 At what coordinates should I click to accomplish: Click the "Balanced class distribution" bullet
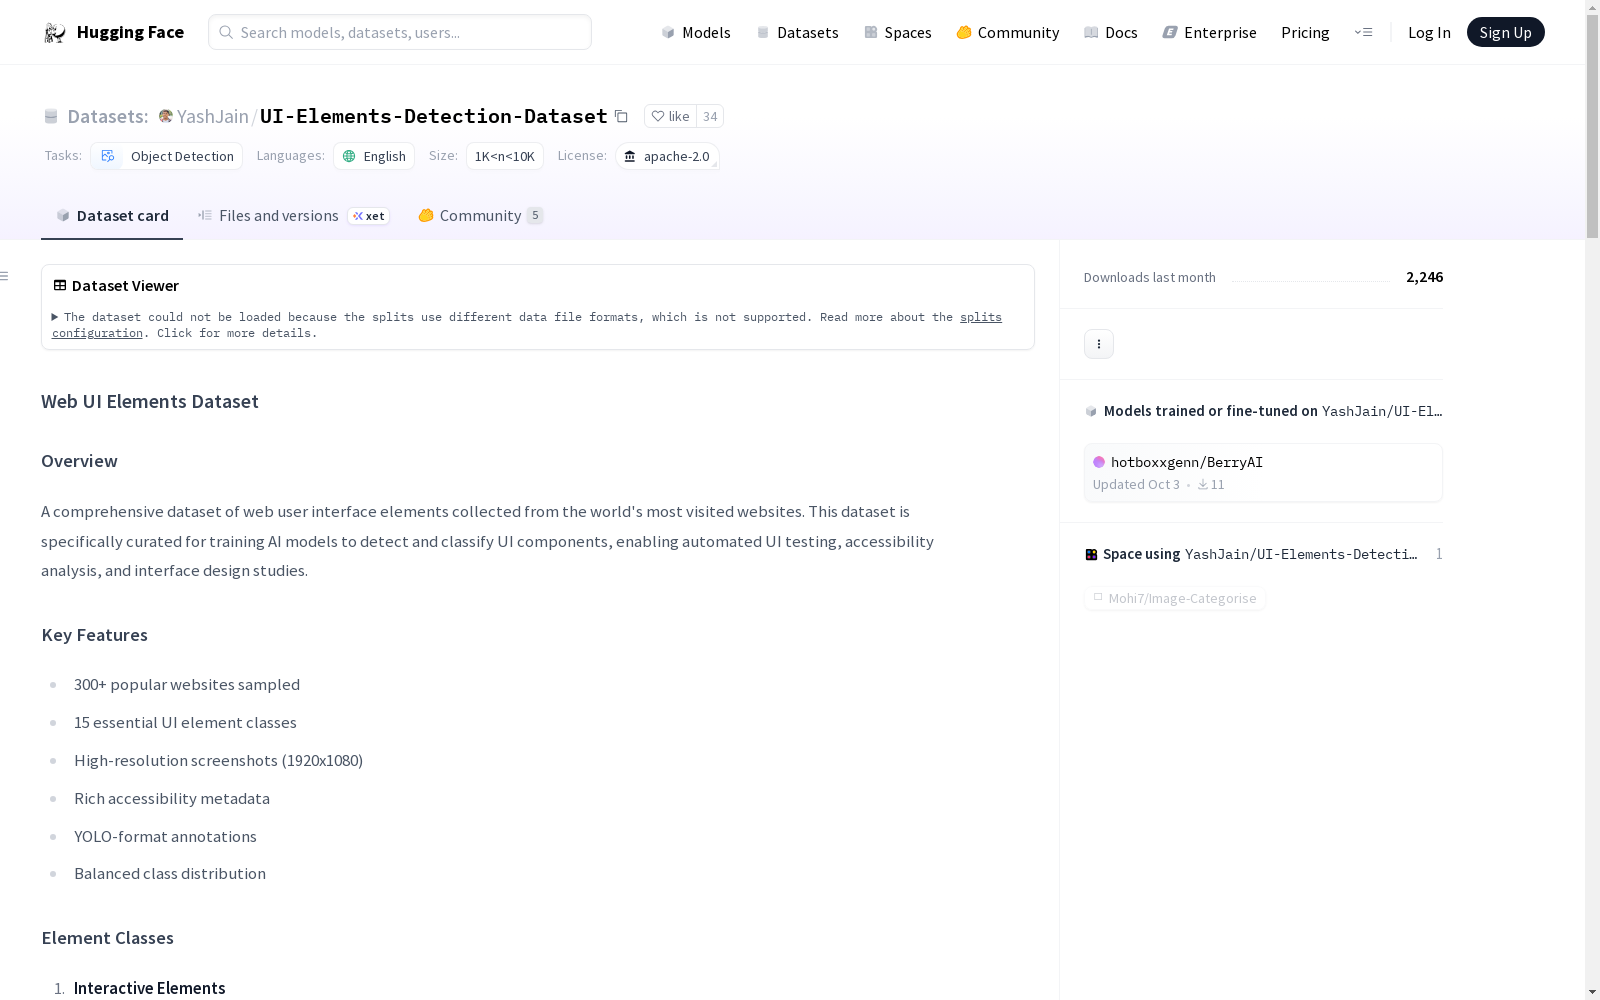pos(170,873)
